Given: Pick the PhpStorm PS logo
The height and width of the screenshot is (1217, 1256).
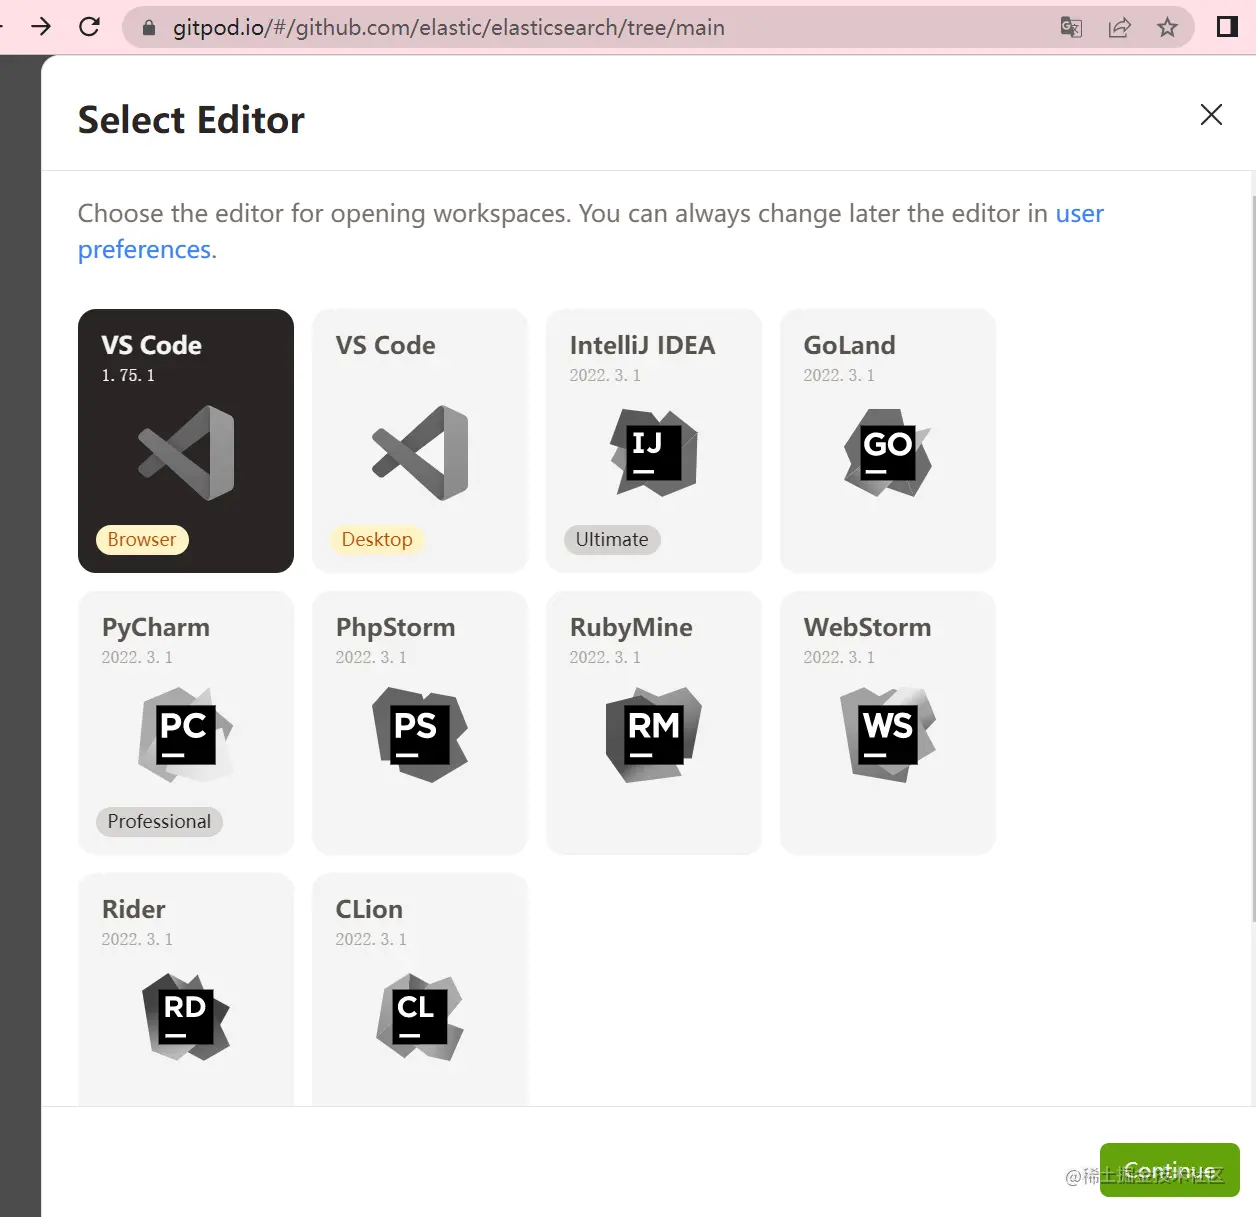Looking at the screenshot, I should click(420, 735).
